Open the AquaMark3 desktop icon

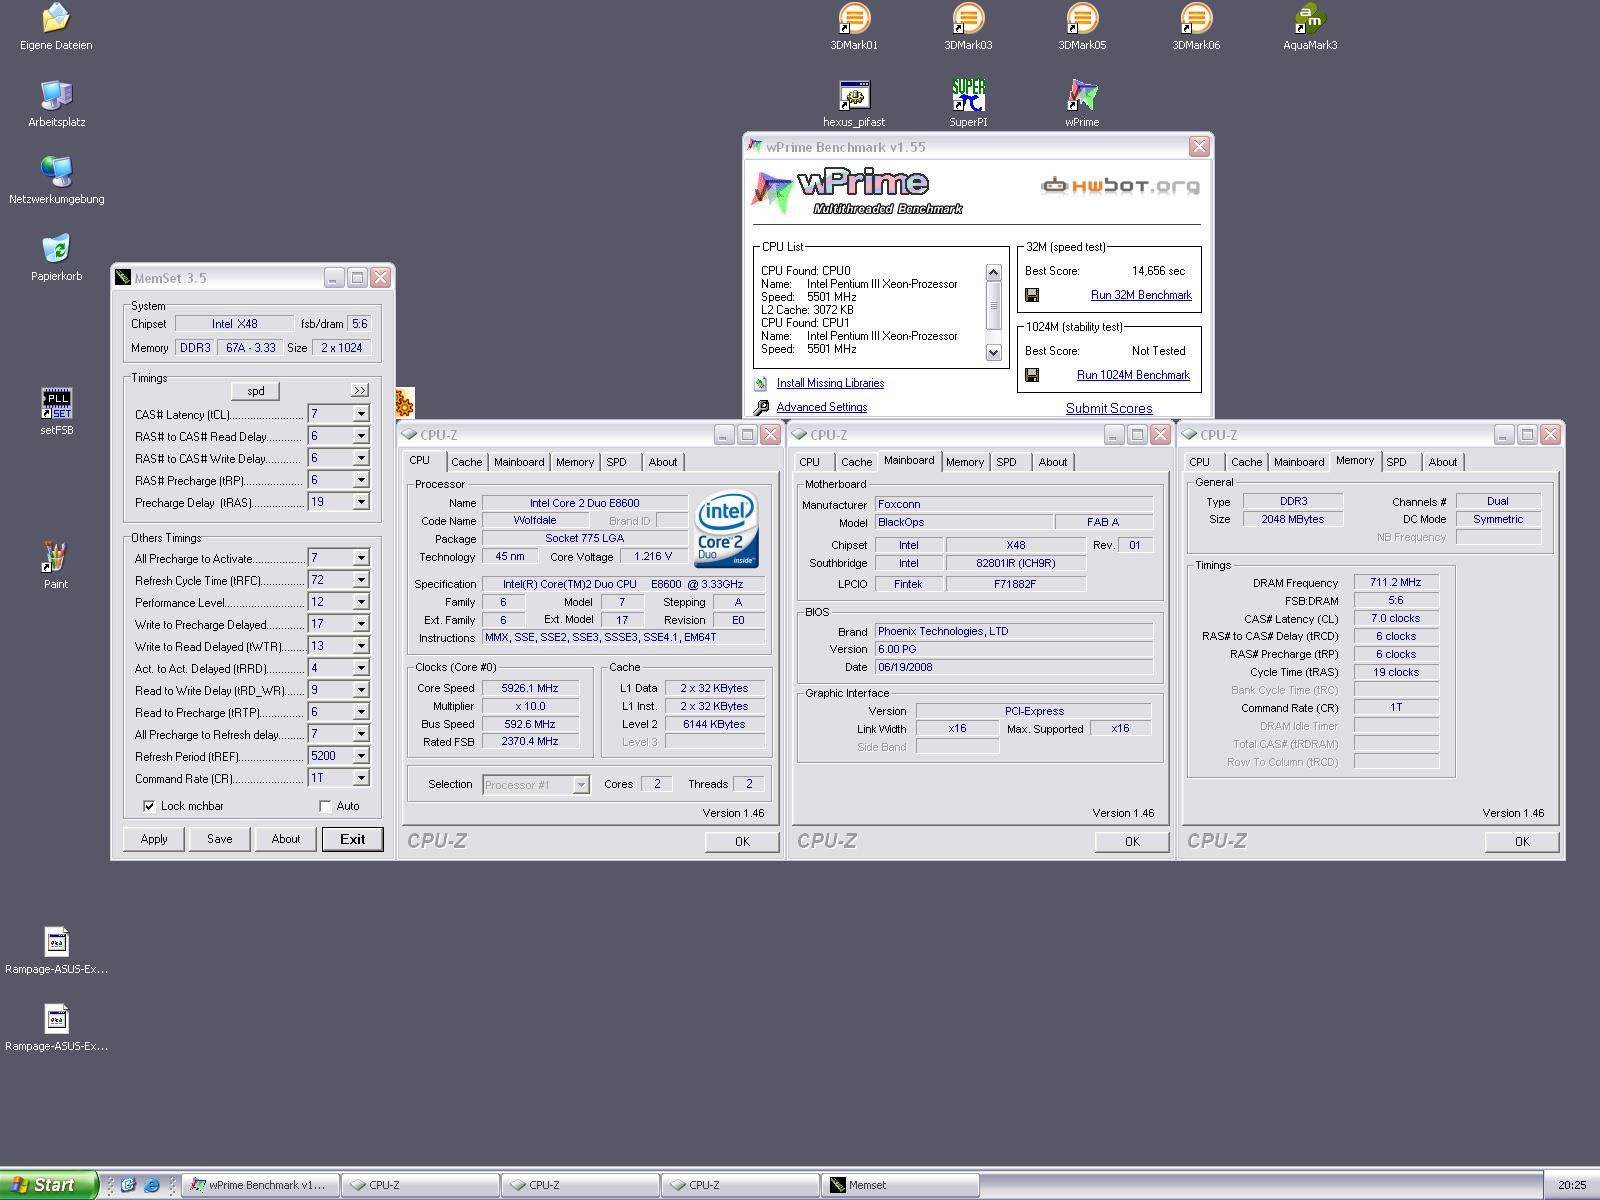click(1309, 20)
